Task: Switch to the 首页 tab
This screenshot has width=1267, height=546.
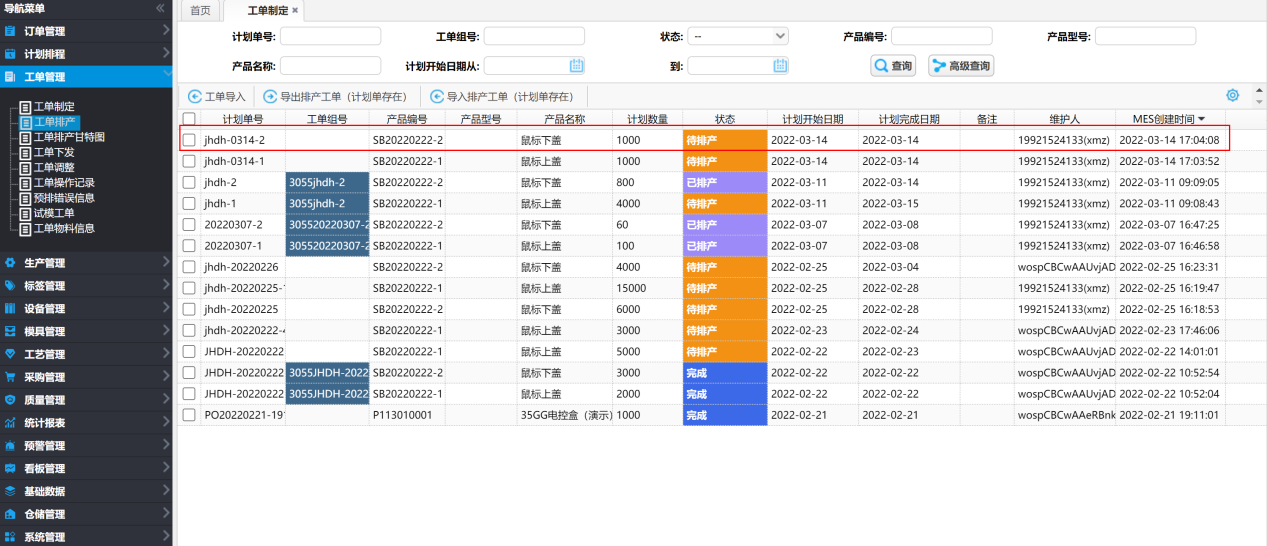Action: click(201, 10)
